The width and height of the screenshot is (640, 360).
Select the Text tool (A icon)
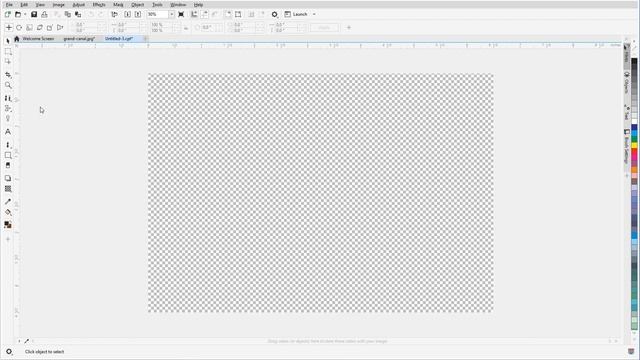click(x=8, y=132)
